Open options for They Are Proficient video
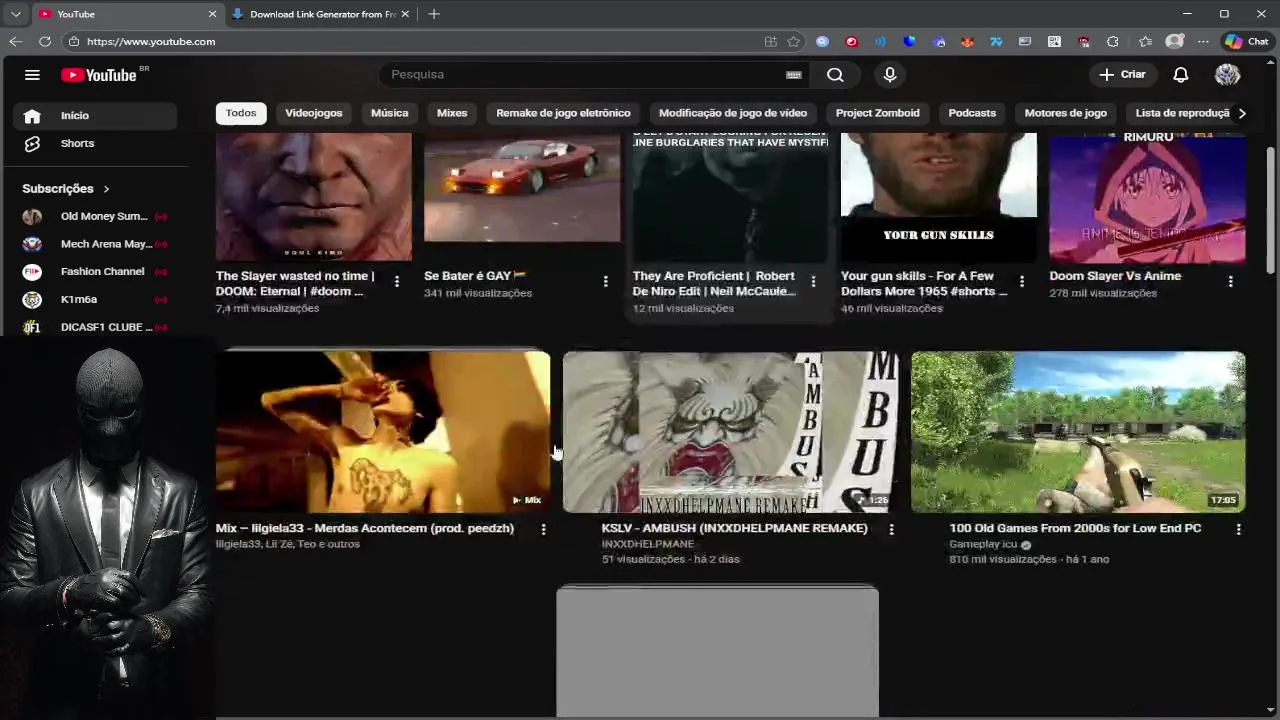This screenshot has height=720, width=1280. tap(813, 282)
